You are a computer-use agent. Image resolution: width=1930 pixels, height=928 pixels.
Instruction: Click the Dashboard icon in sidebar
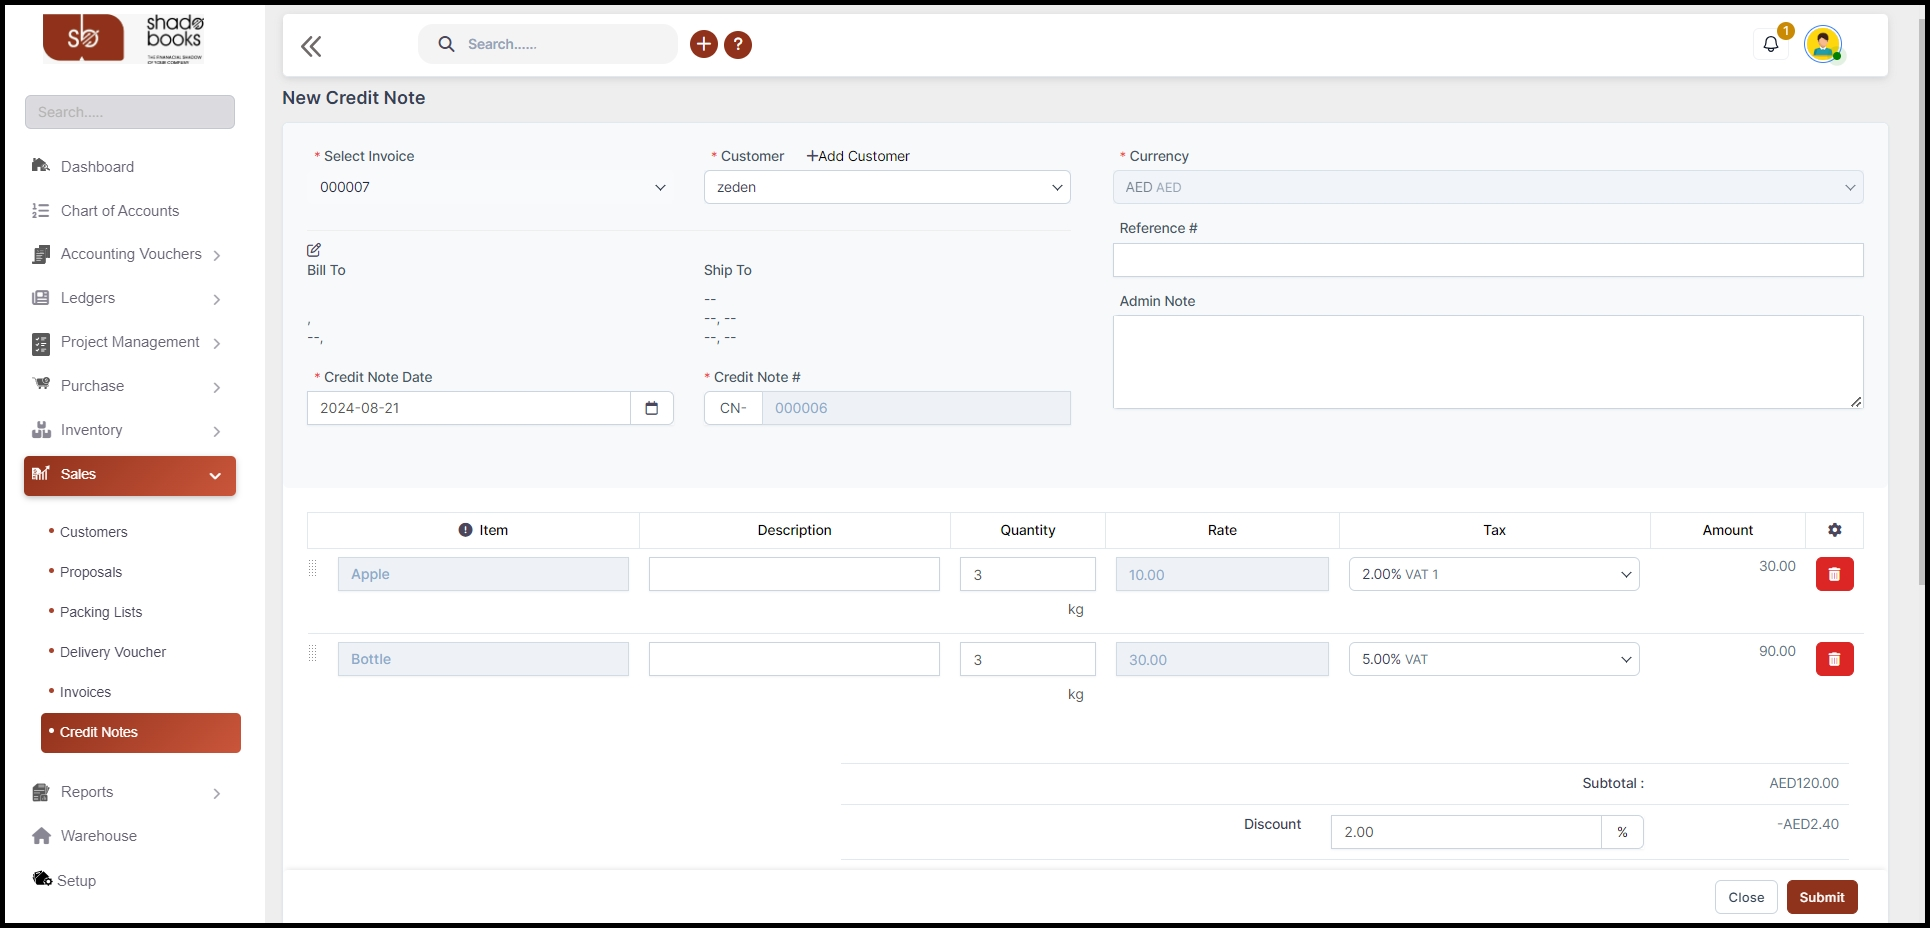[41, 166]
